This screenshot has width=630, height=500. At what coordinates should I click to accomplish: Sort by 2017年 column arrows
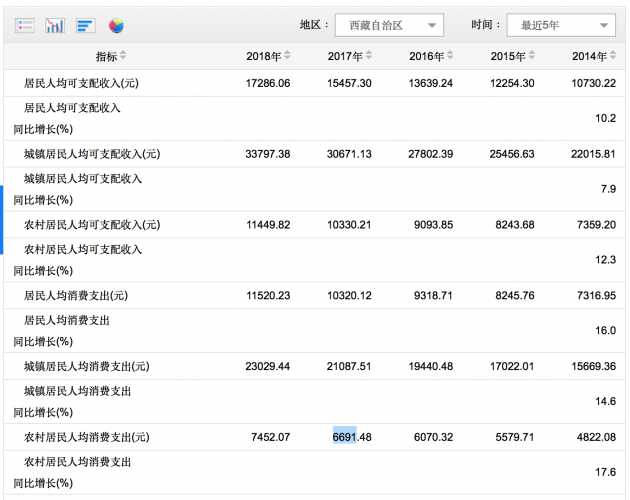[368, 55]
